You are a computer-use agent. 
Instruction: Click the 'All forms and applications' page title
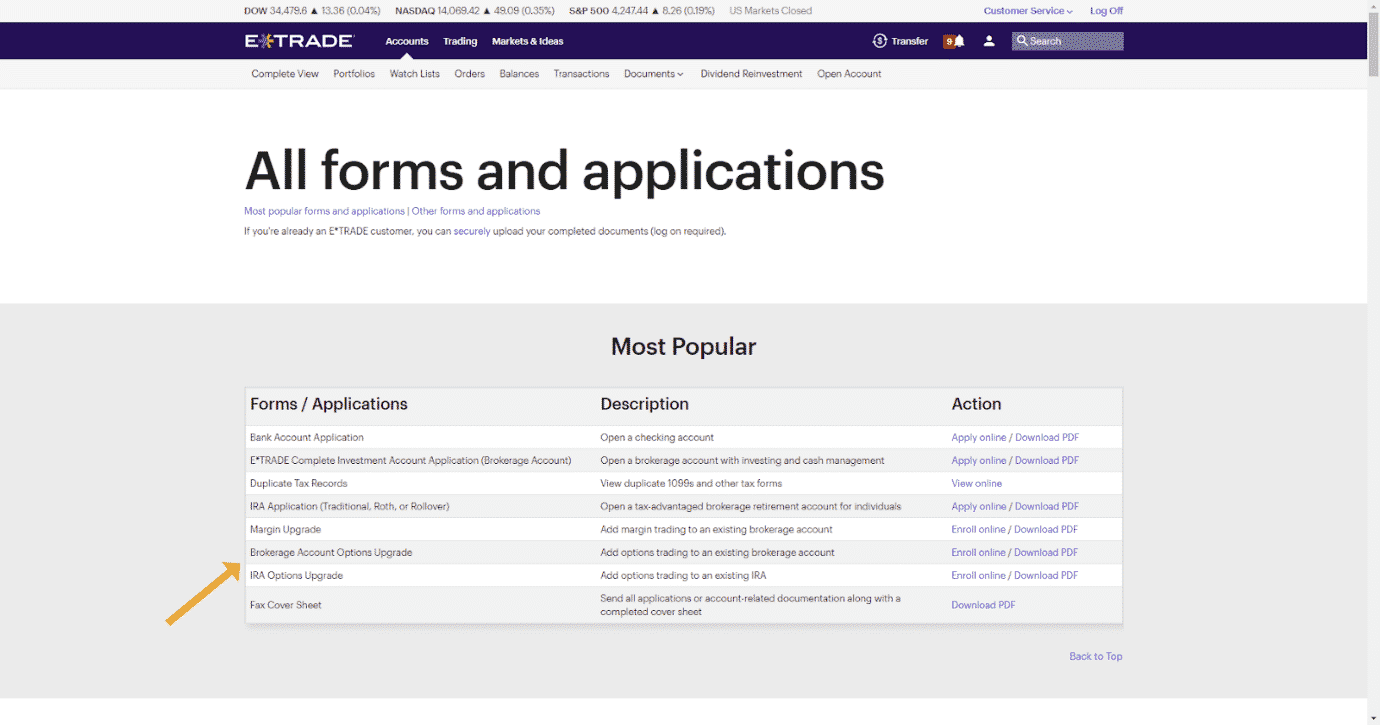565,170
